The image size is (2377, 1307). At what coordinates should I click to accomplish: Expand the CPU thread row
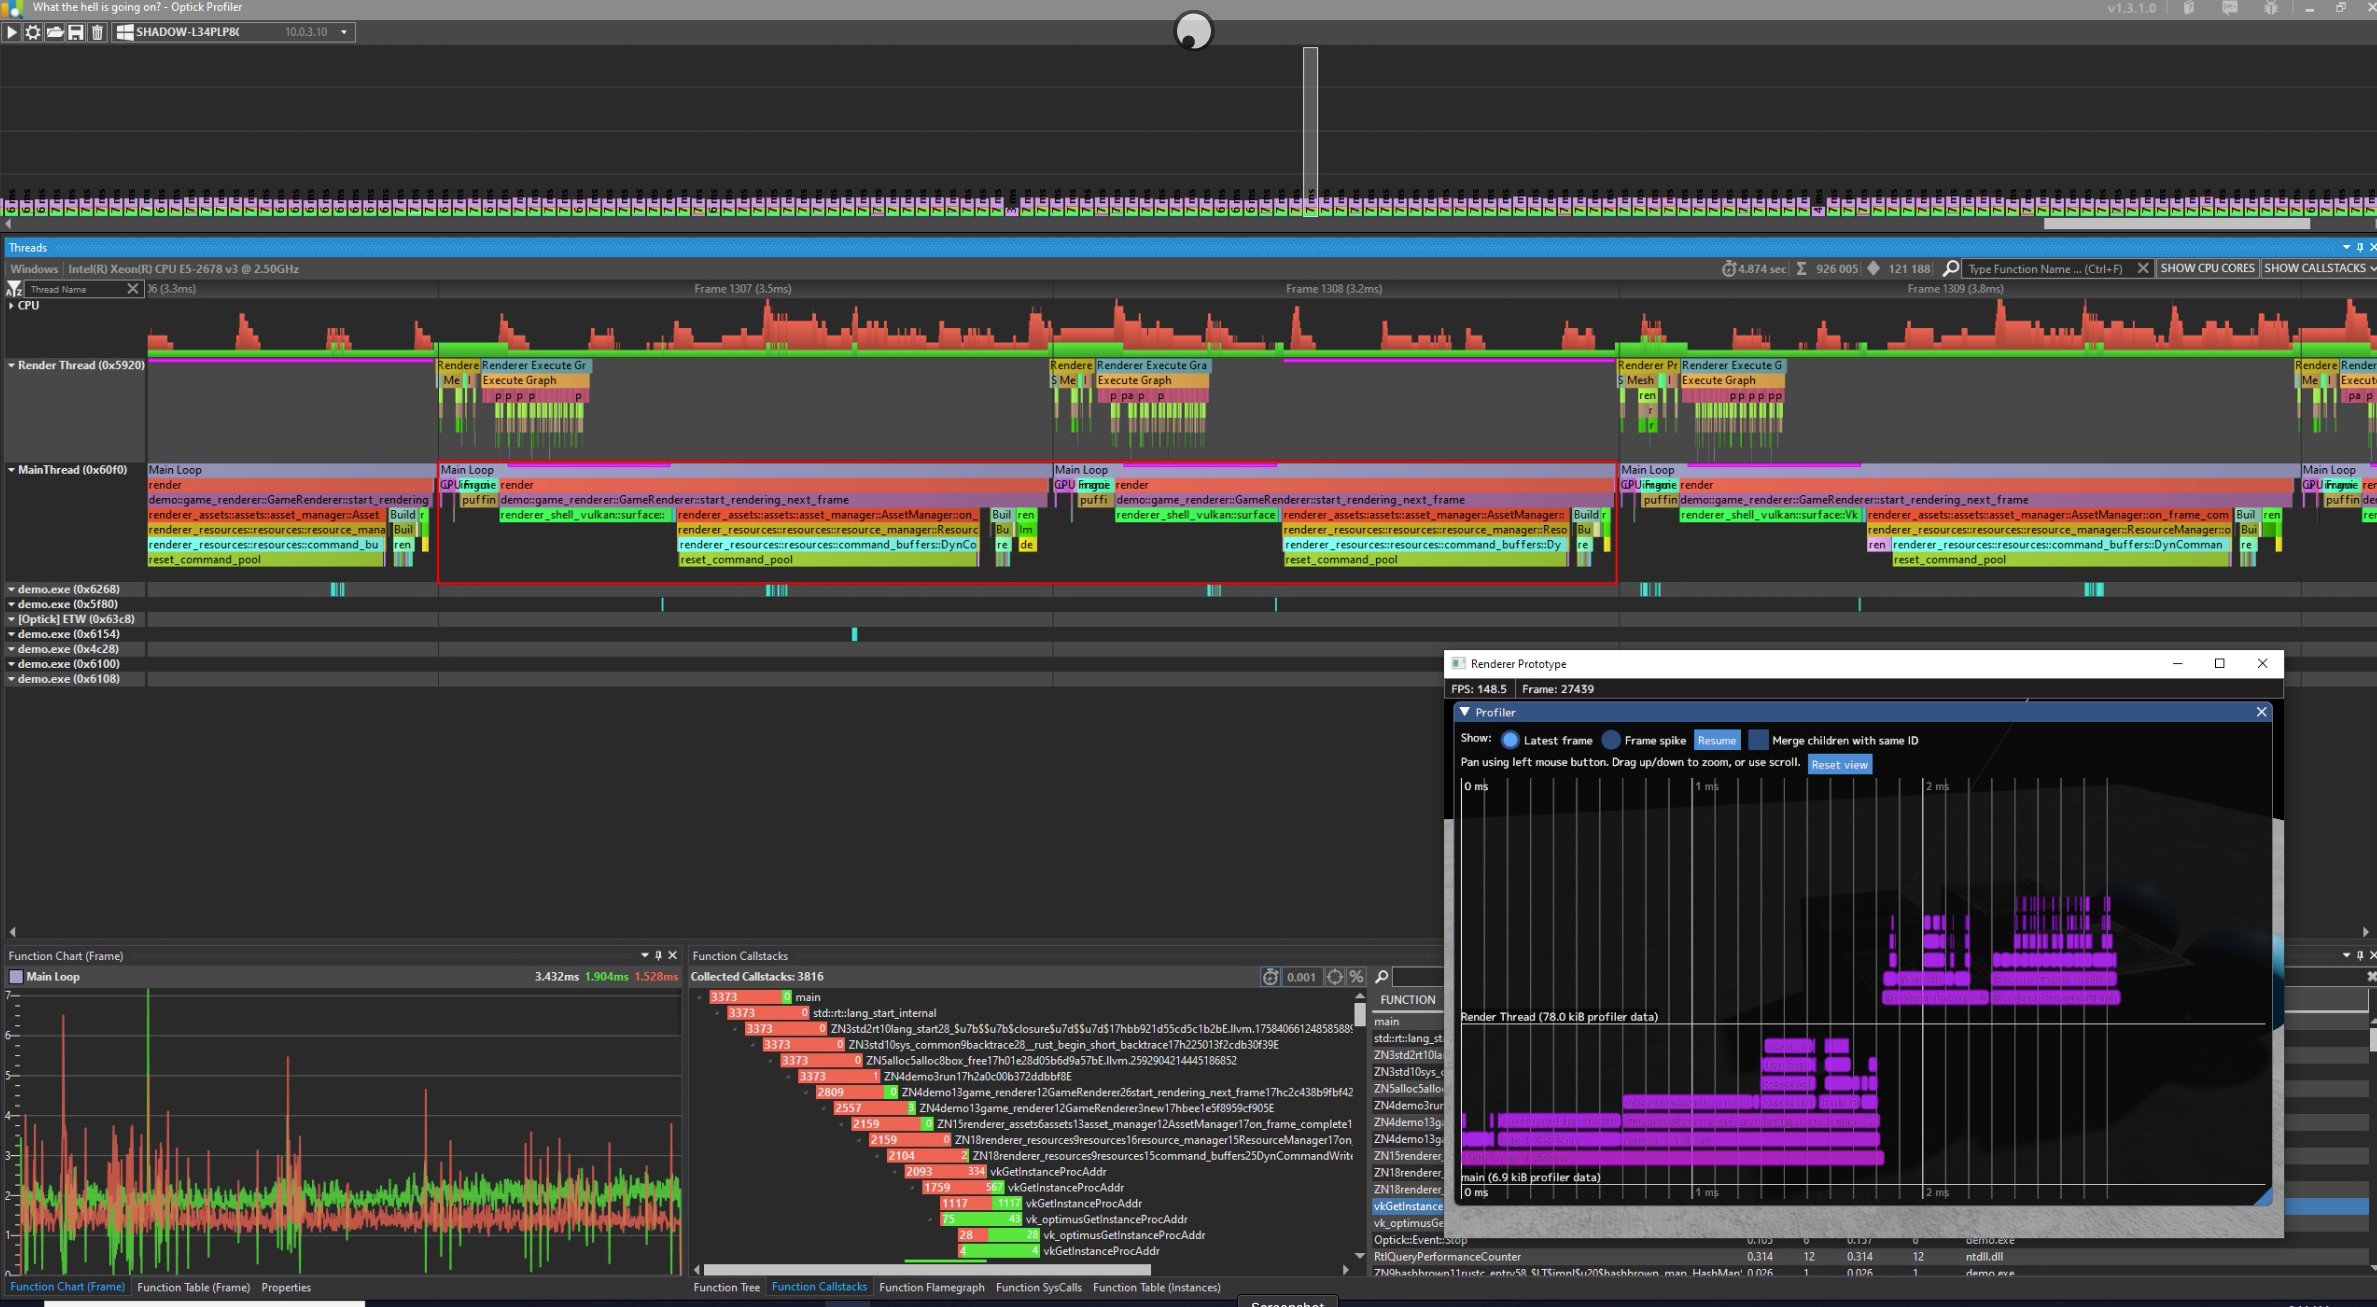coord(11,306)
